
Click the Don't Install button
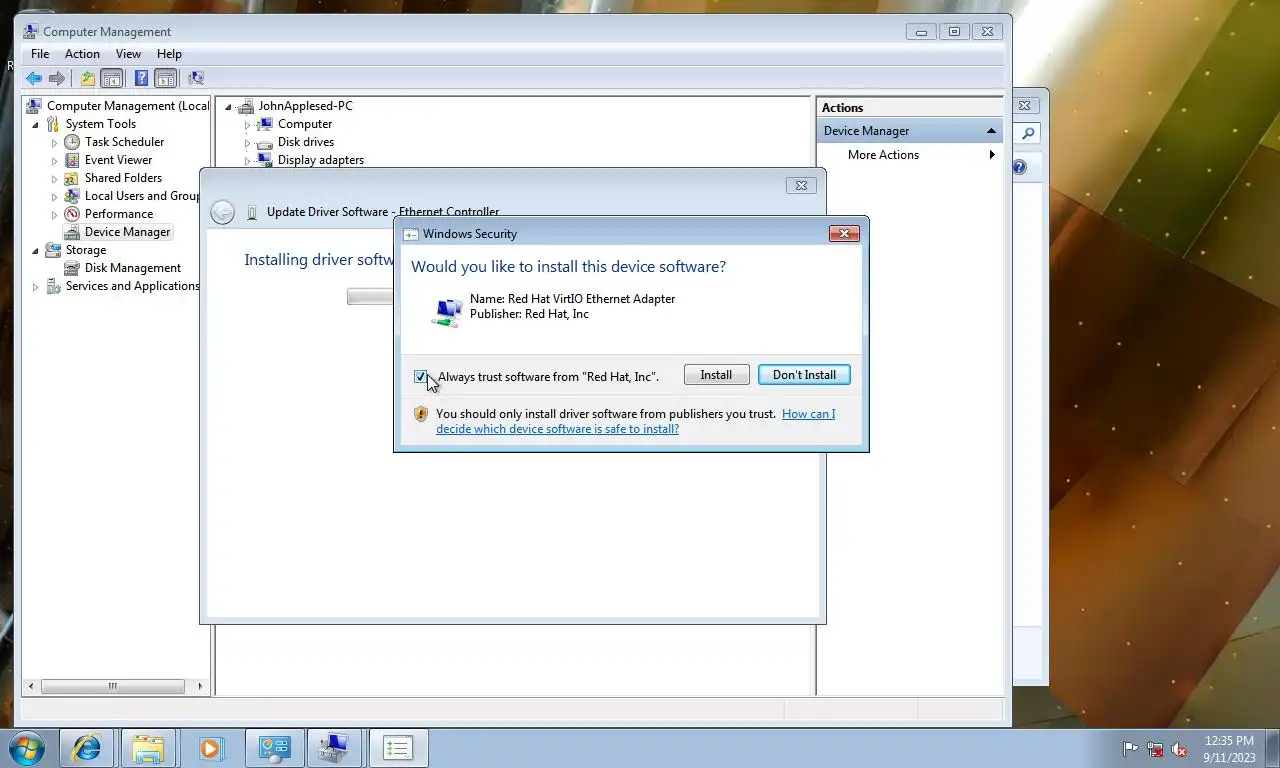[x=804, y=375]
